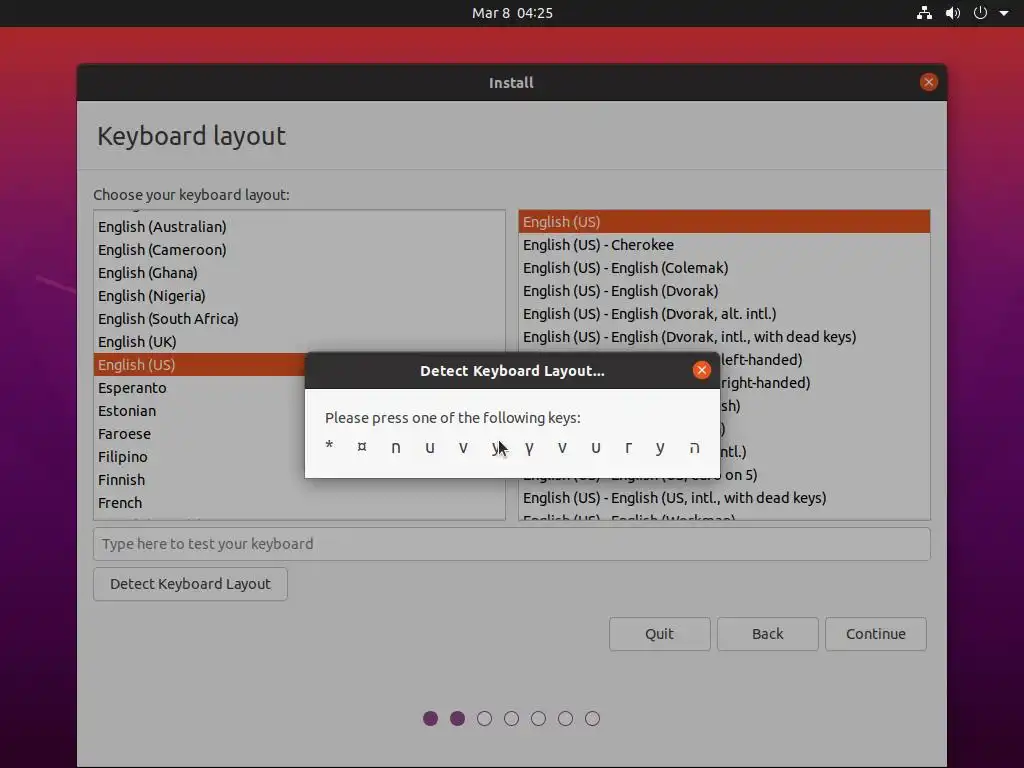The height and width of the screenshot is (768, 1024).
Task: Click the Quit button
Action: pyautogui.click(x=660, y=633)
